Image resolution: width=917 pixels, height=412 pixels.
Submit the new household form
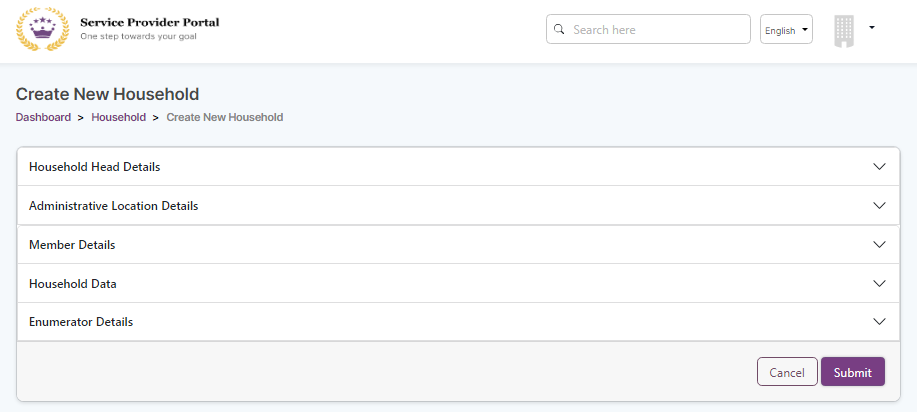click(x=852, y=372)
